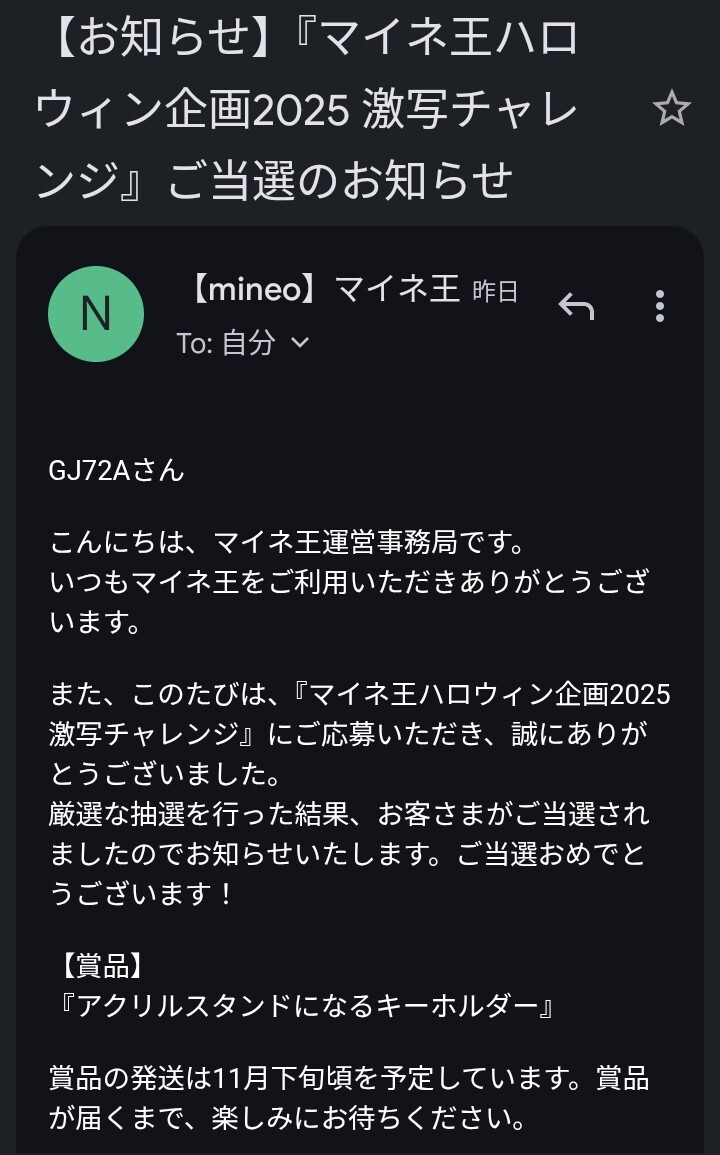Tap sender name 【mineo】マイネ王
Screen dimensions: 720x1155
click(x=324, y=290)
